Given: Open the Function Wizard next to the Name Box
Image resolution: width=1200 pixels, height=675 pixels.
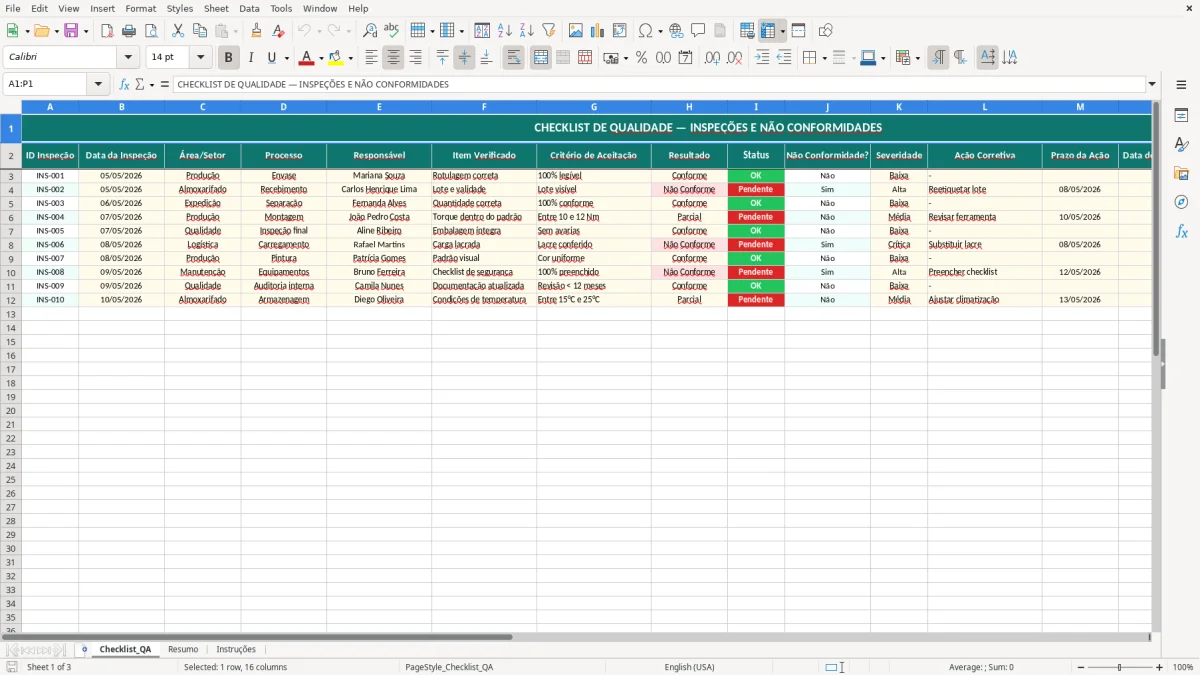Looking at the screenshot, I should coord(124,85).
